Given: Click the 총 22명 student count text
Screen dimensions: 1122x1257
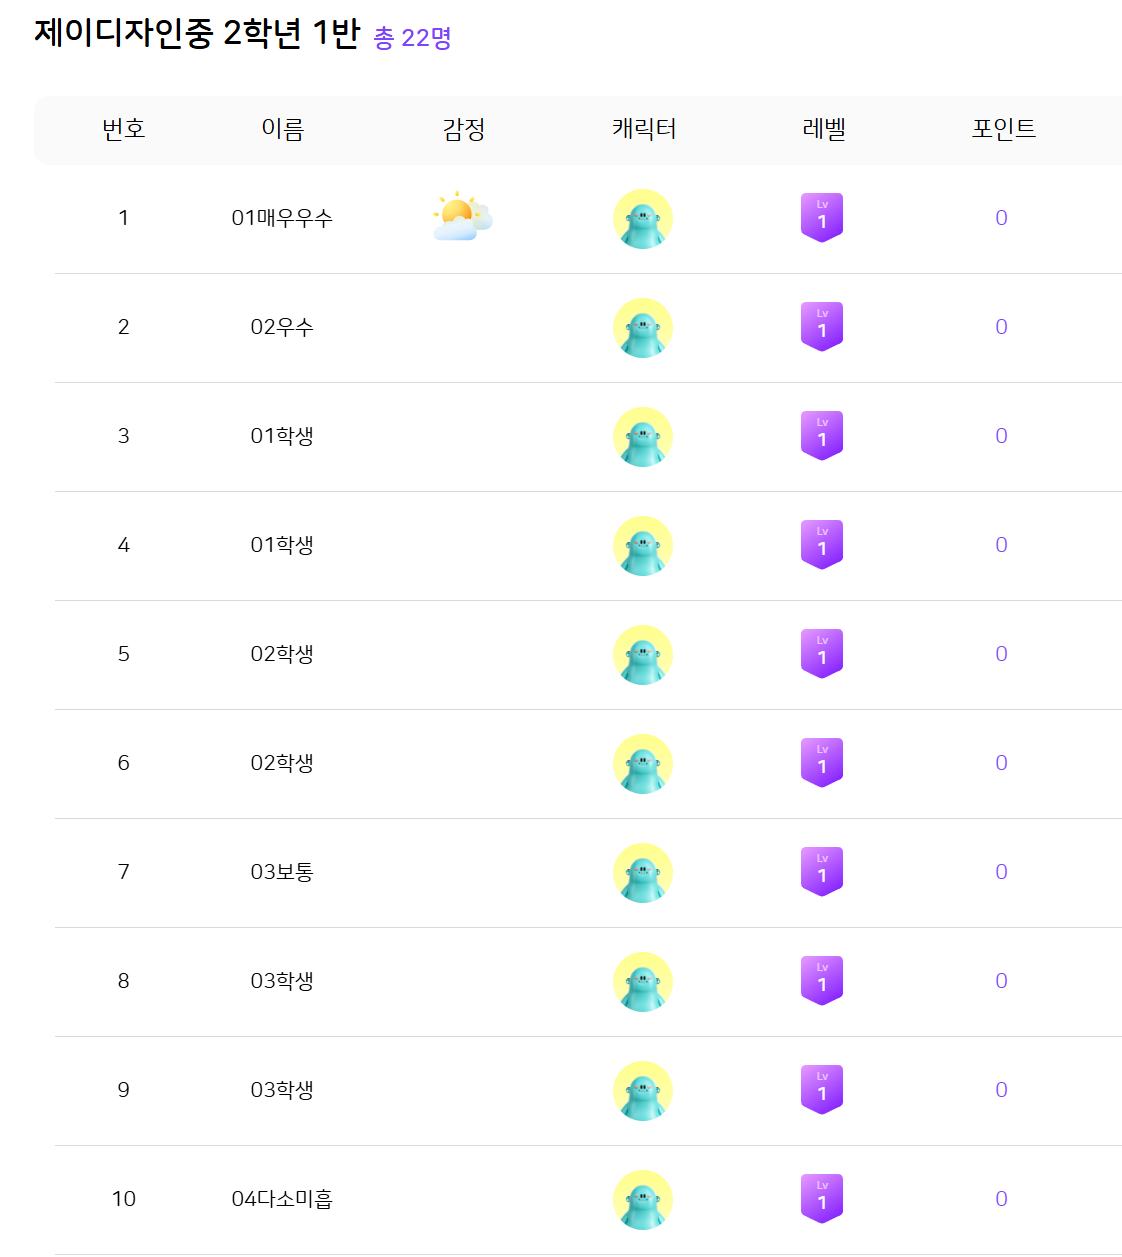Looking at the screenshot, I should 412,38.
